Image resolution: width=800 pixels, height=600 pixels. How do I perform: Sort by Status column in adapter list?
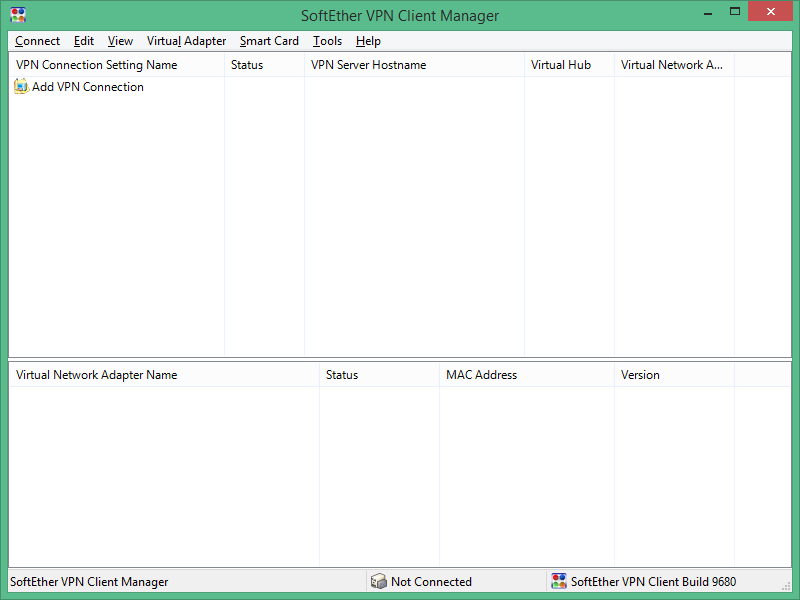tap(379, 375)
